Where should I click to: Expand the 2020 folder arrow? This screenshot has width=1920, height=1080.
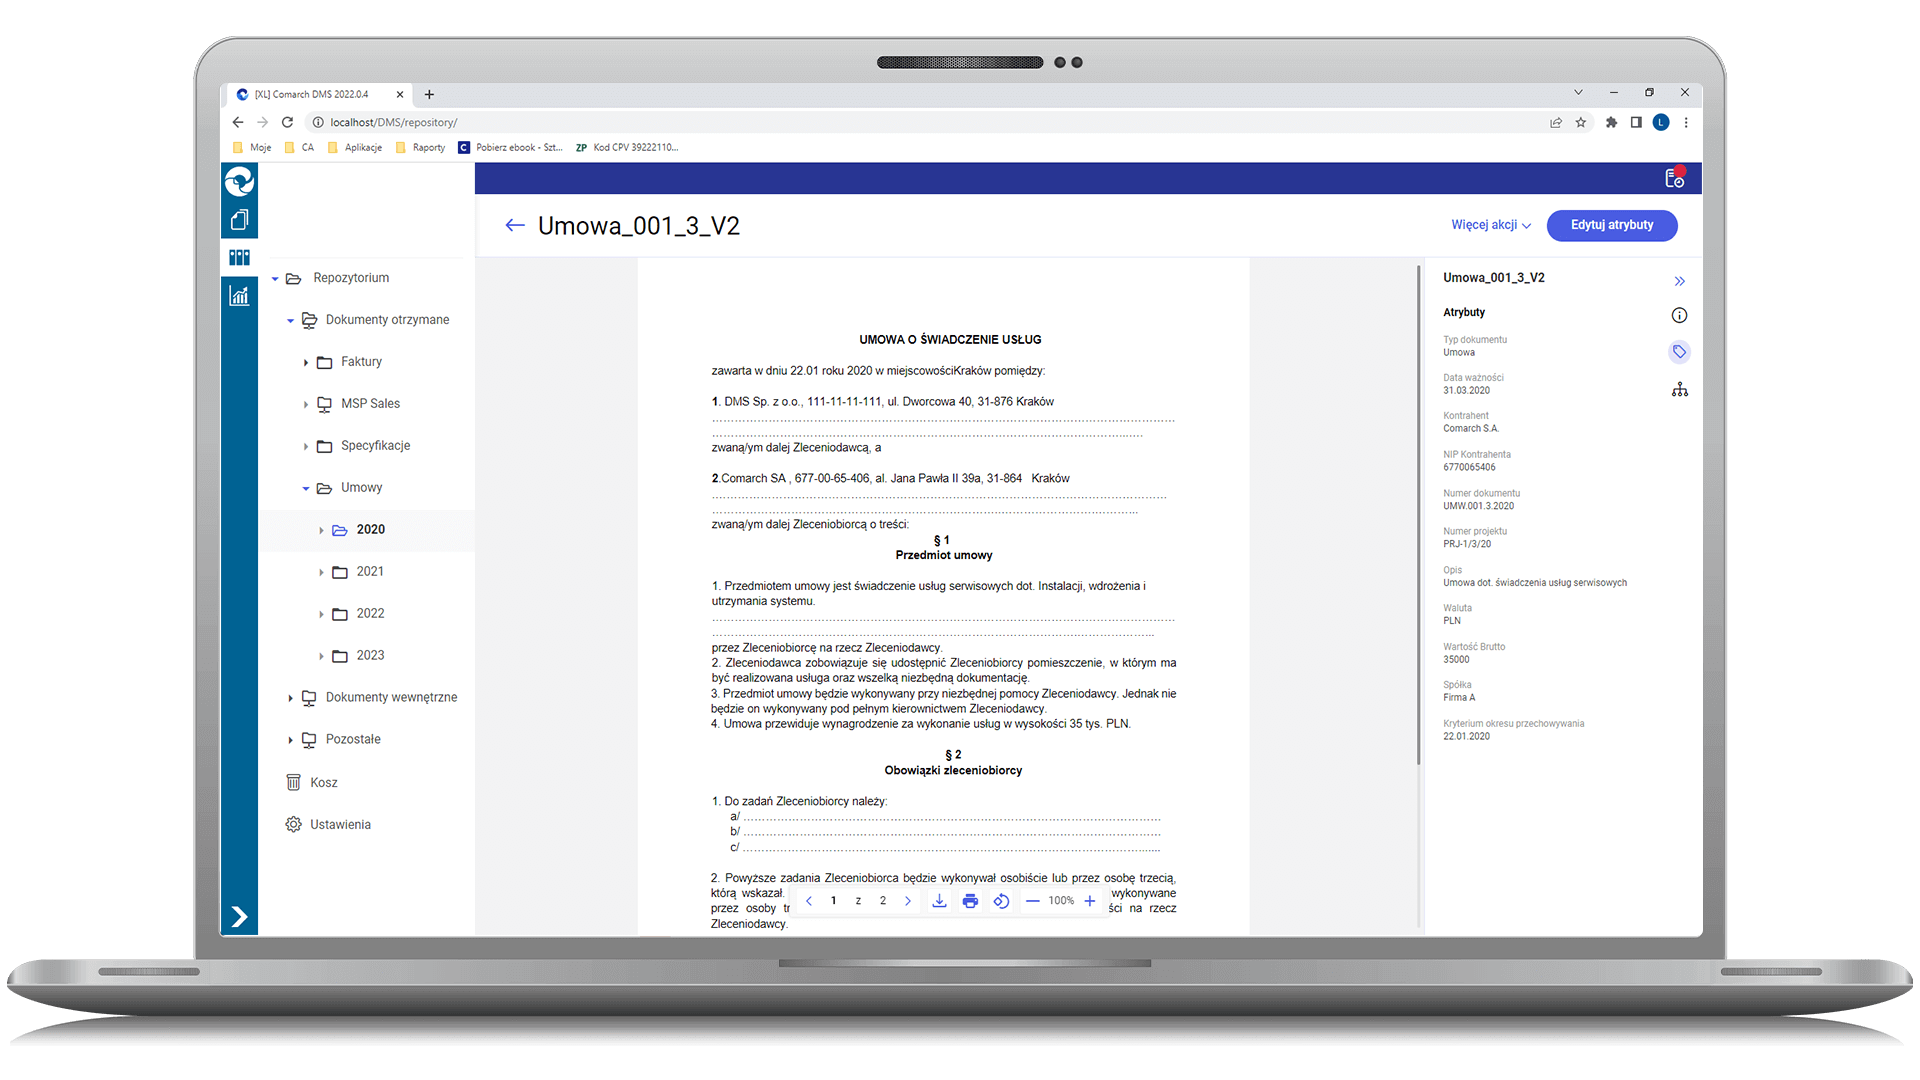coord(321,530)
